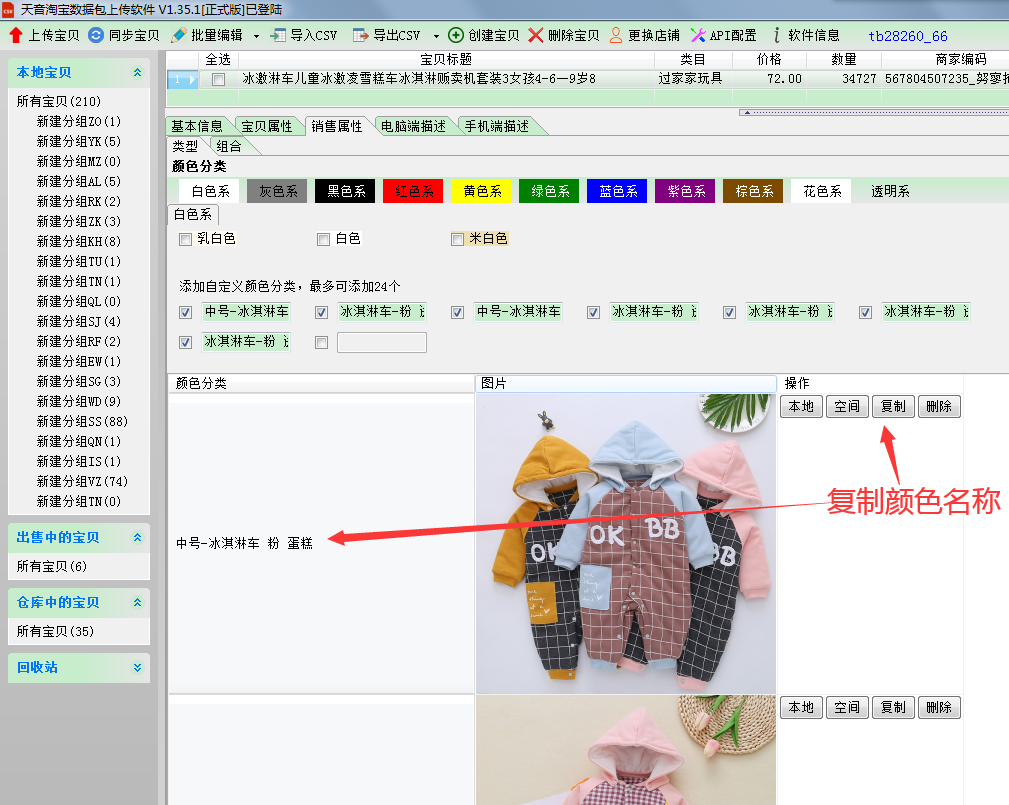Switch to the 基本信息 tab
Image resolution: width=1009 pixels, height=805 pixels.
(197, 126)
